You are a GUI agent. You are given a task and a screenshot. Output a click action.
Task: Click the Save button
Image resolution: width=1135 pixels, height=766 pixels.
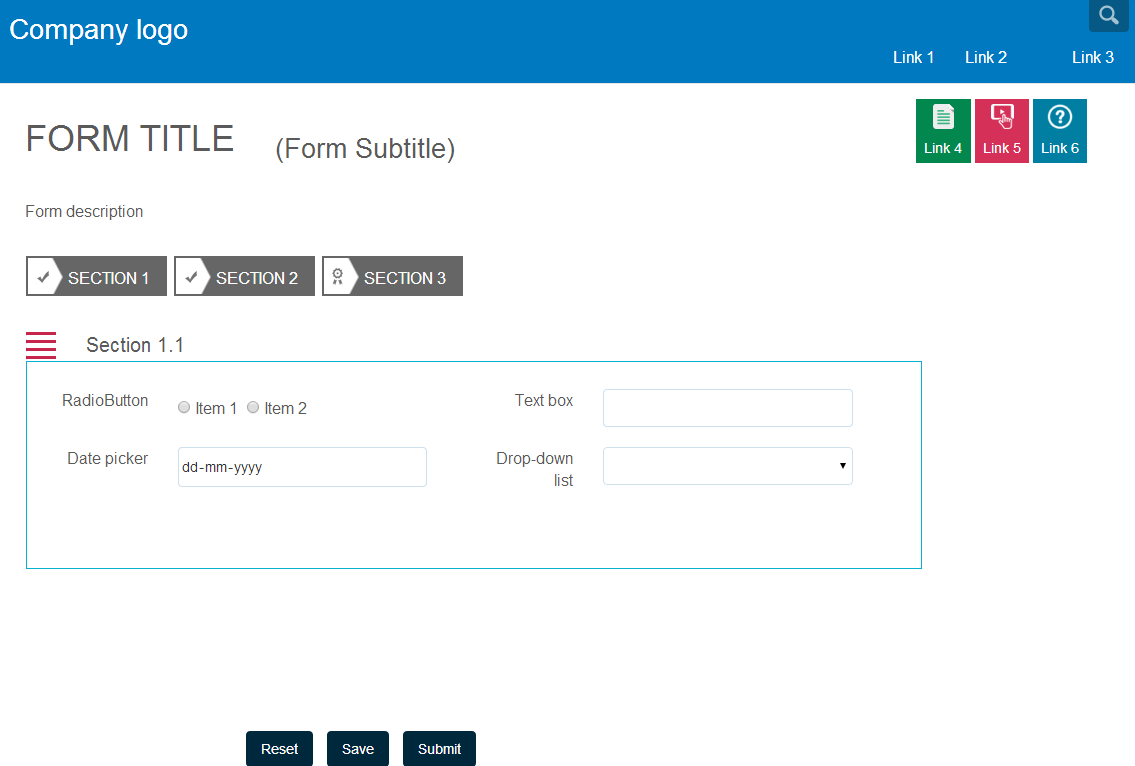pyautogui.click(x=358, y=749)
